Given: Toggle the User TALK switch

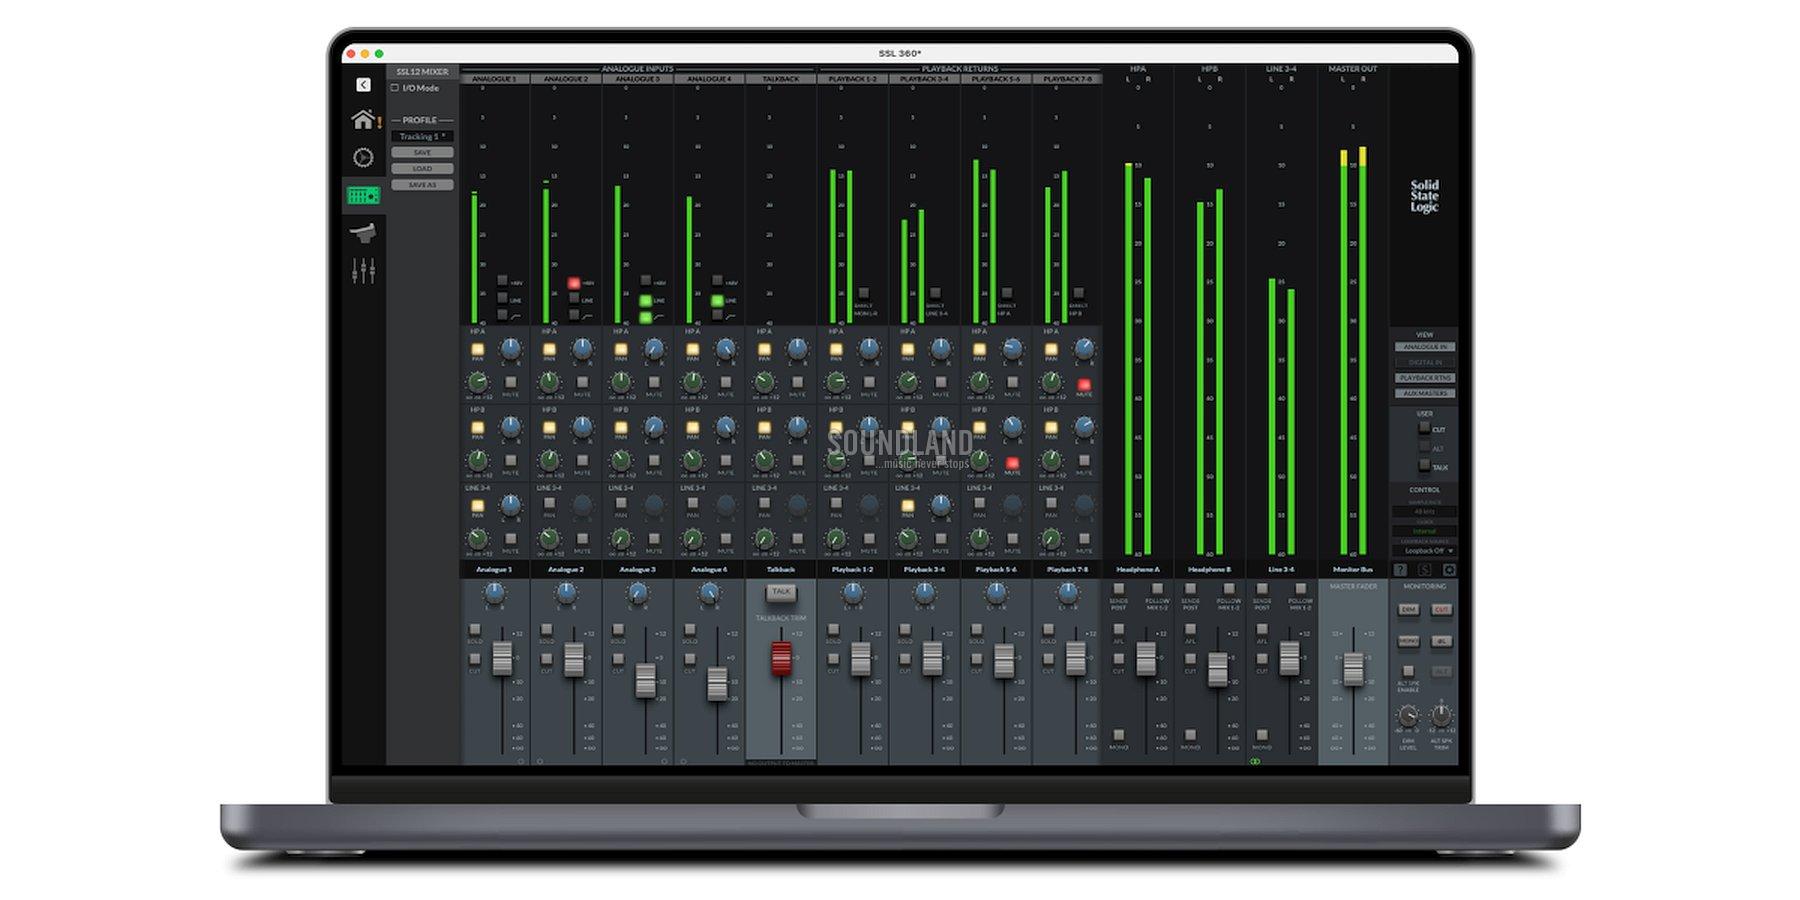Looking at the screenshot, I should tap(1424, 466).
